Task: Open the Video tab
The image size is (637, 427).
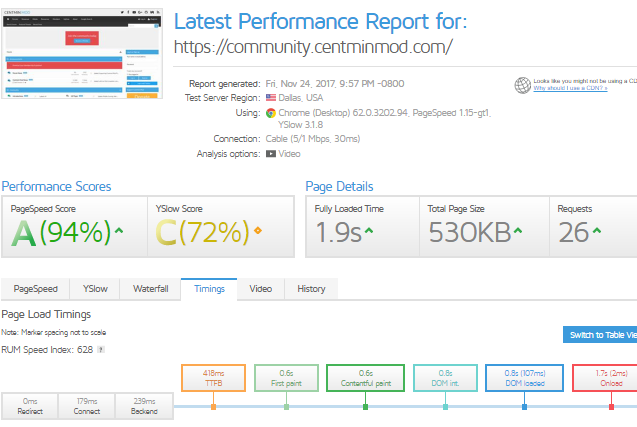Action: pos(260,289)
